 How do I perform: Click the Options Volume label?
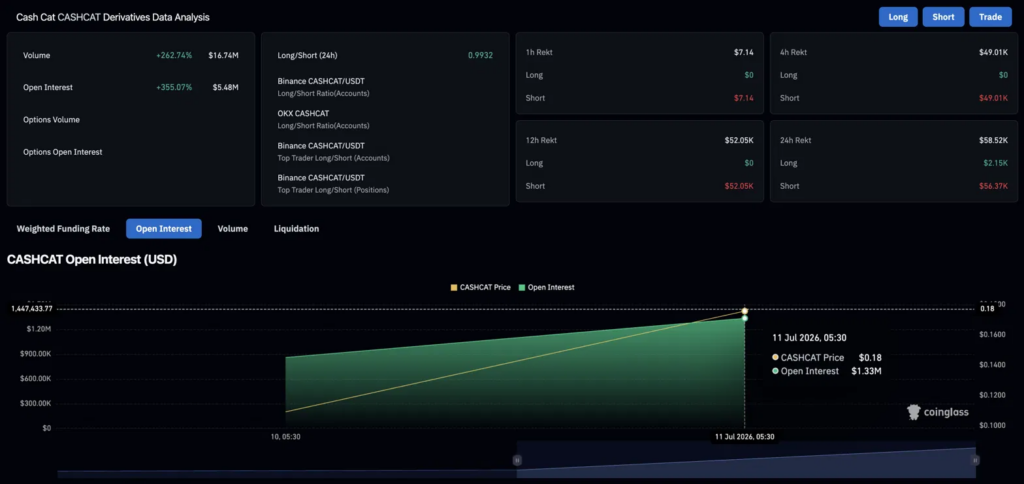point(51,120)
